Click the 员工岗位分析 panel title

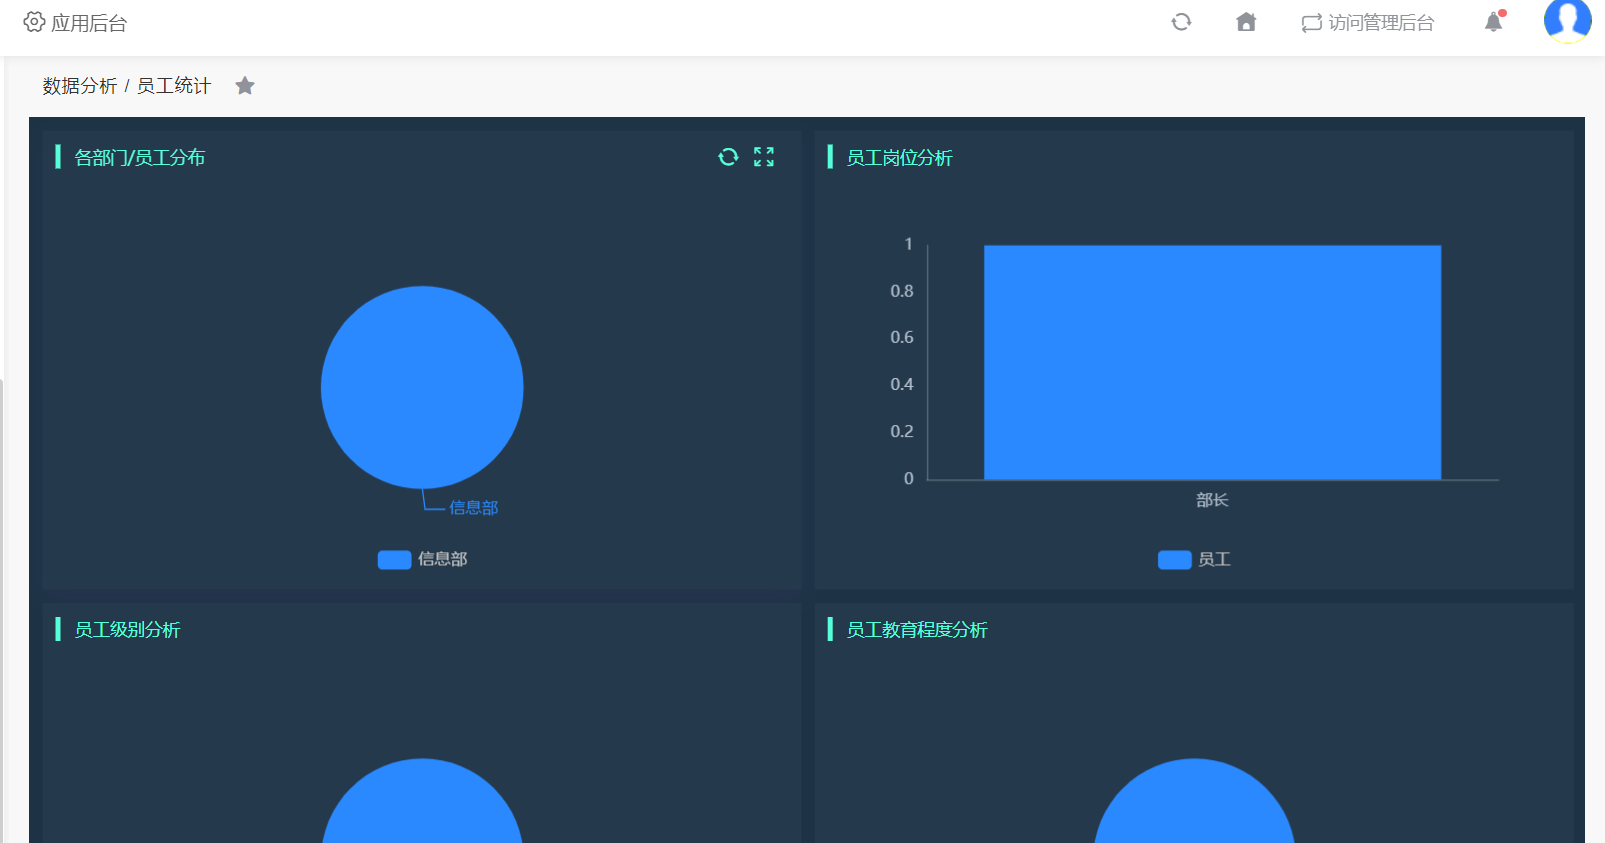click(899, 158)
